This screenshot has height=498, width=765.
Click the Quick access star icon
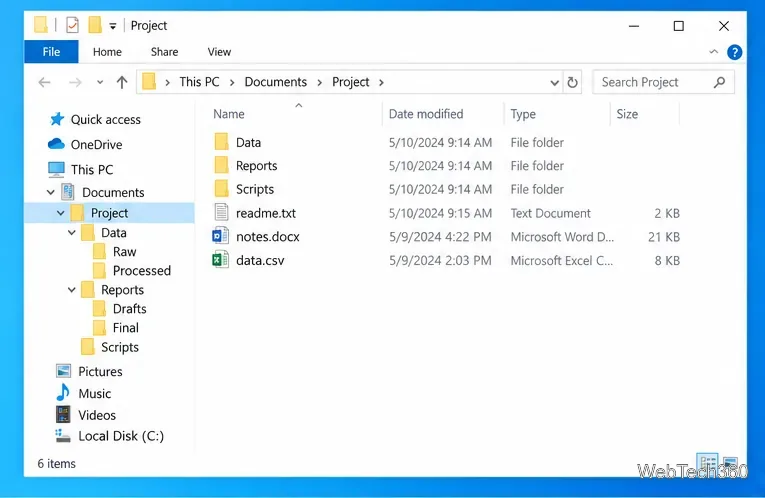[57, 119]
